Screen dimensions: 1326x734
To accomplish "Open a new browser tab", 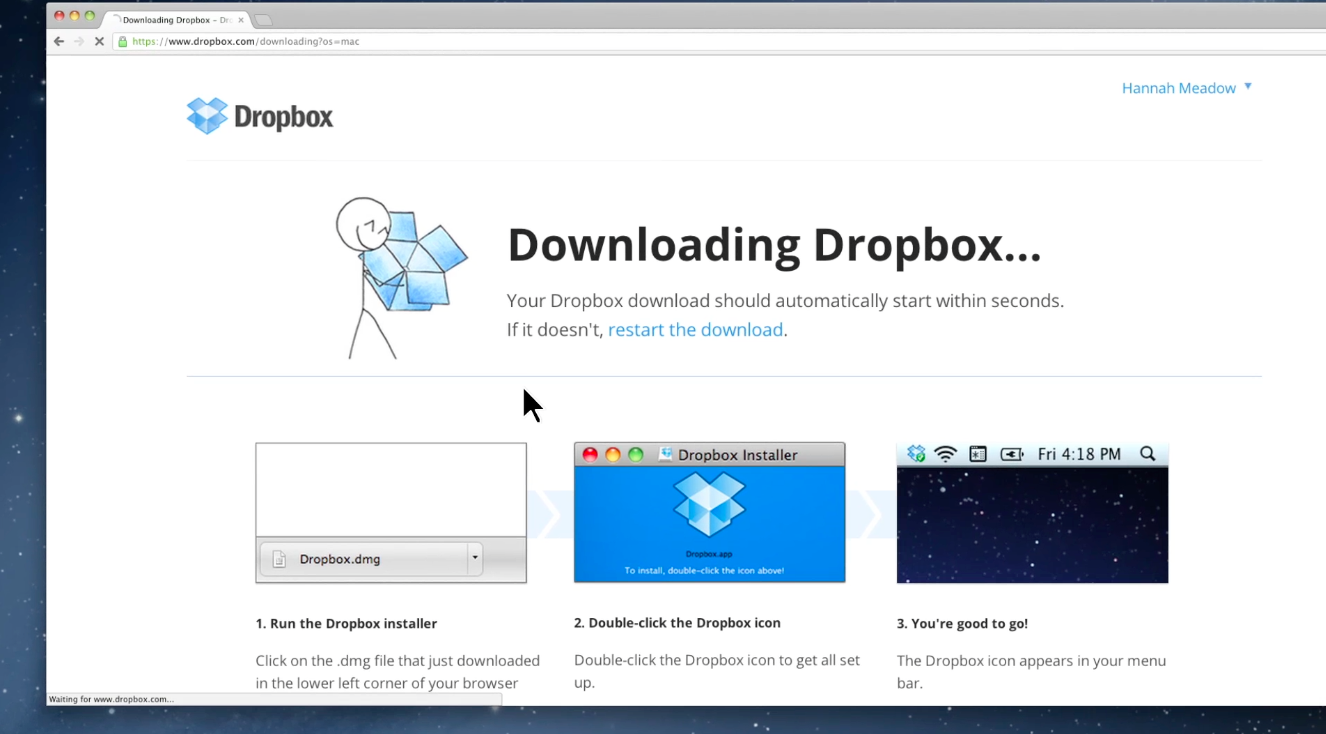I will click(263, 20).
